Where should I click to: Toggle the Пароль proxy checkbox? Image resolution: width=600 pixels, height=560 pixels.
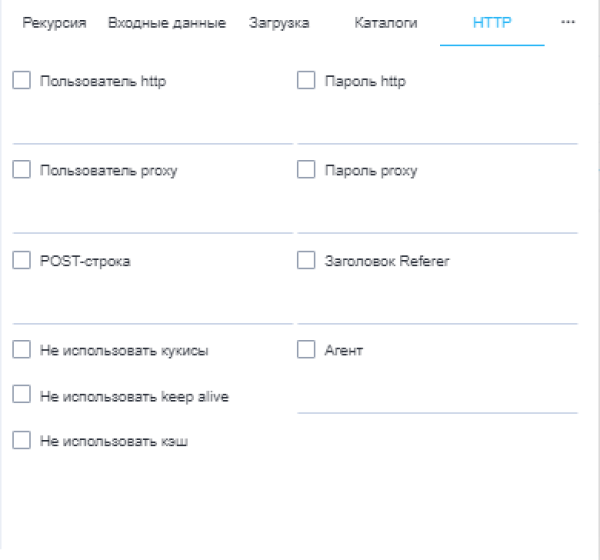(x=306, y=170)
